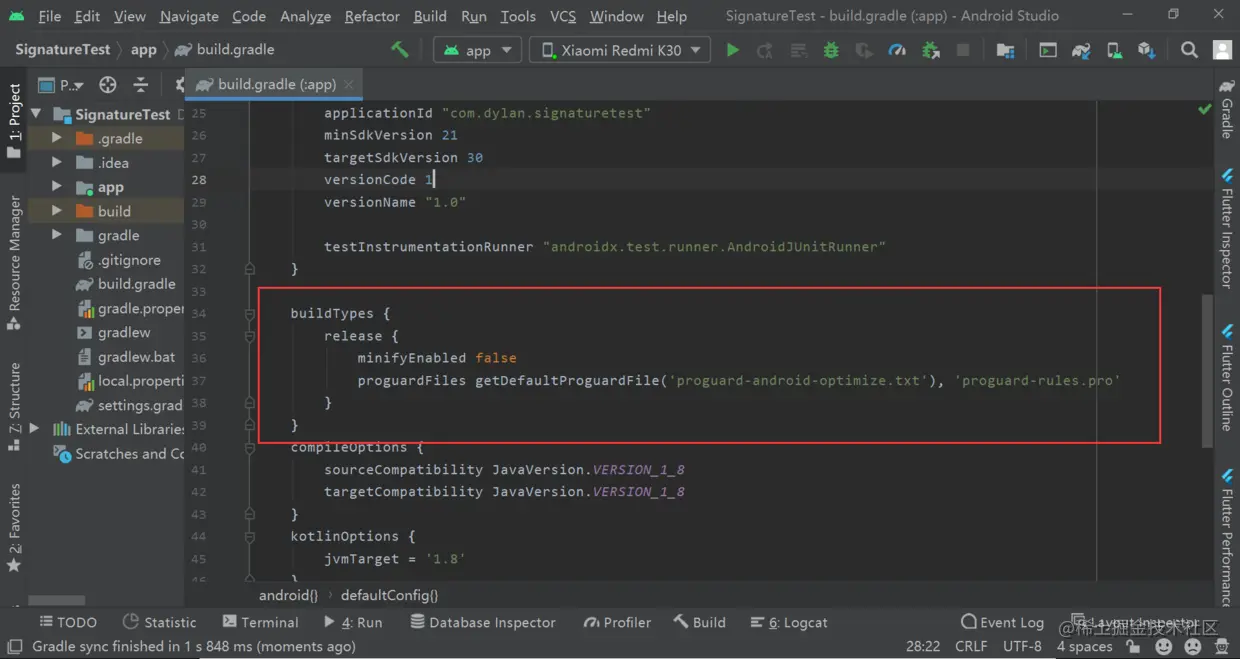
Task: Expand the .gradle folder arrow
Action: coord(57,138)
